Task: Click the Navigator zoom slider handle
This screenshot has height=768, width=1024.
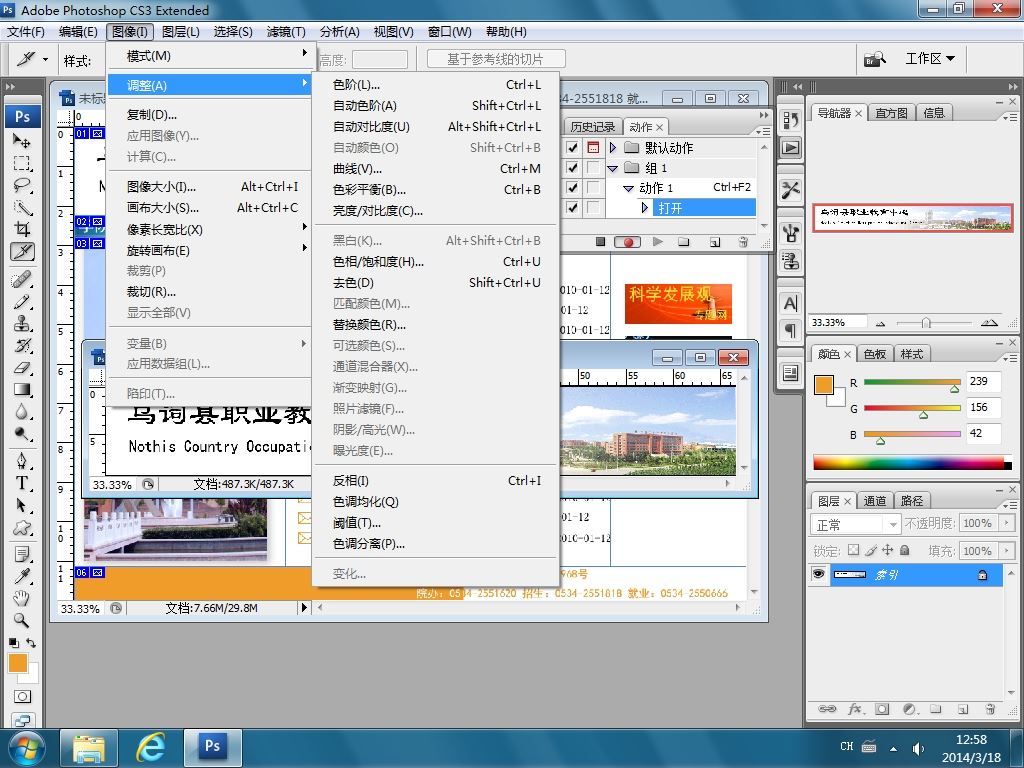Action: 925,323
